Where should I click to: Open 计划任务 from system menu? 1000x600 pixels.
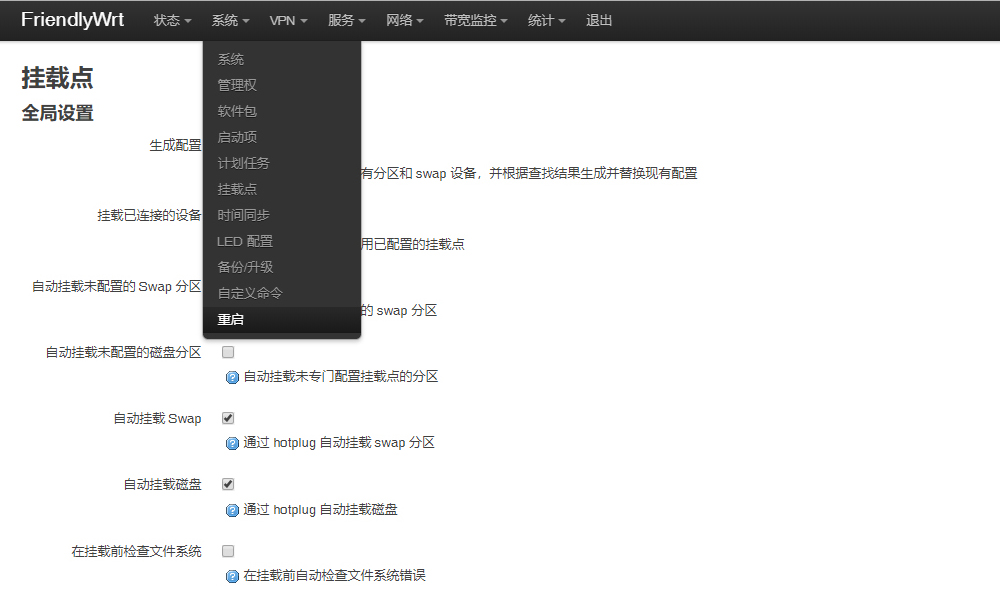282,163
